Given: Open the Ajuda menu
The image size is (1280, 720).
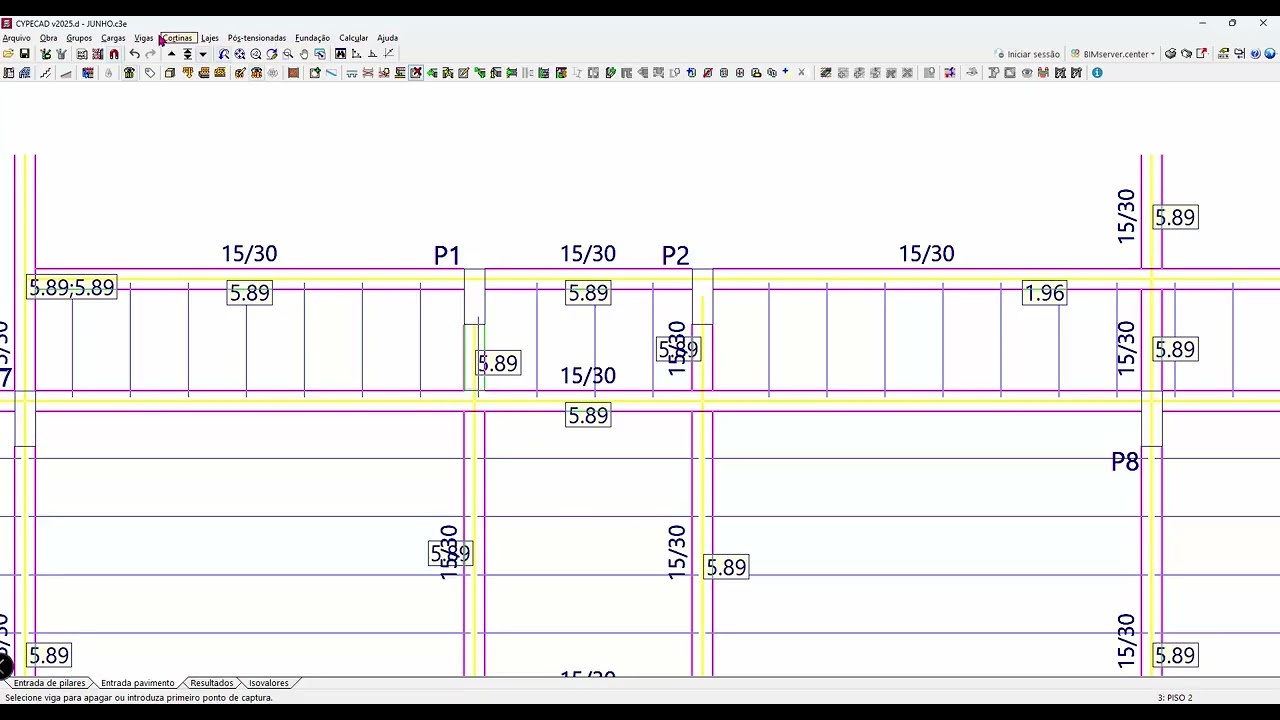Looking at the screenshot, I should [387, 38].
